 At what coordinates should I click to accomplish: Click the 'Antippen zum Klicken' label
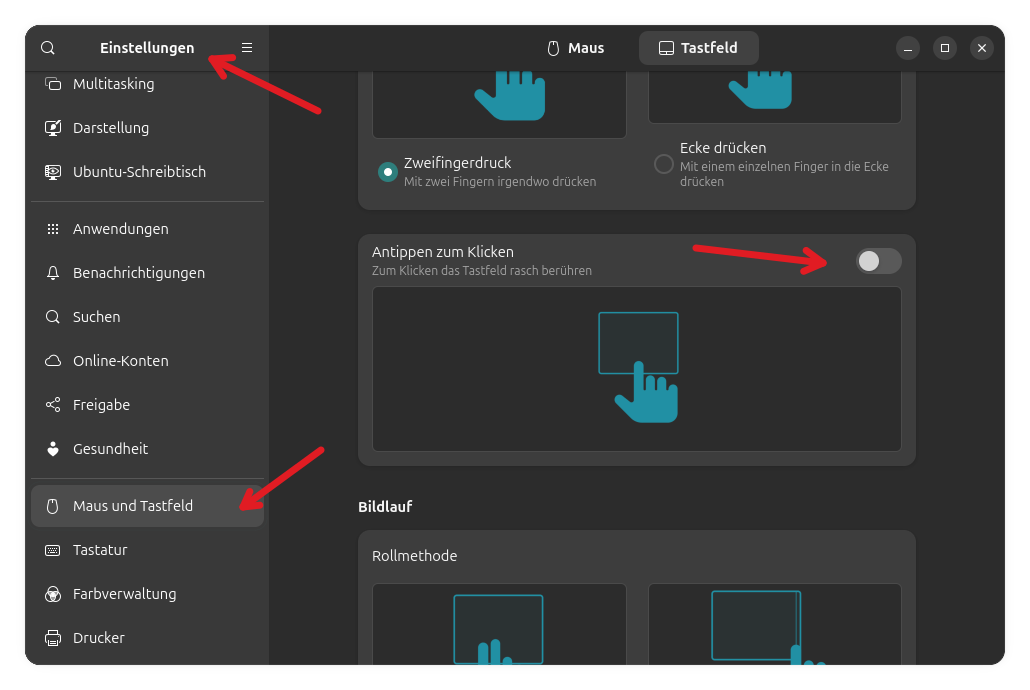[x=443, y=252]
